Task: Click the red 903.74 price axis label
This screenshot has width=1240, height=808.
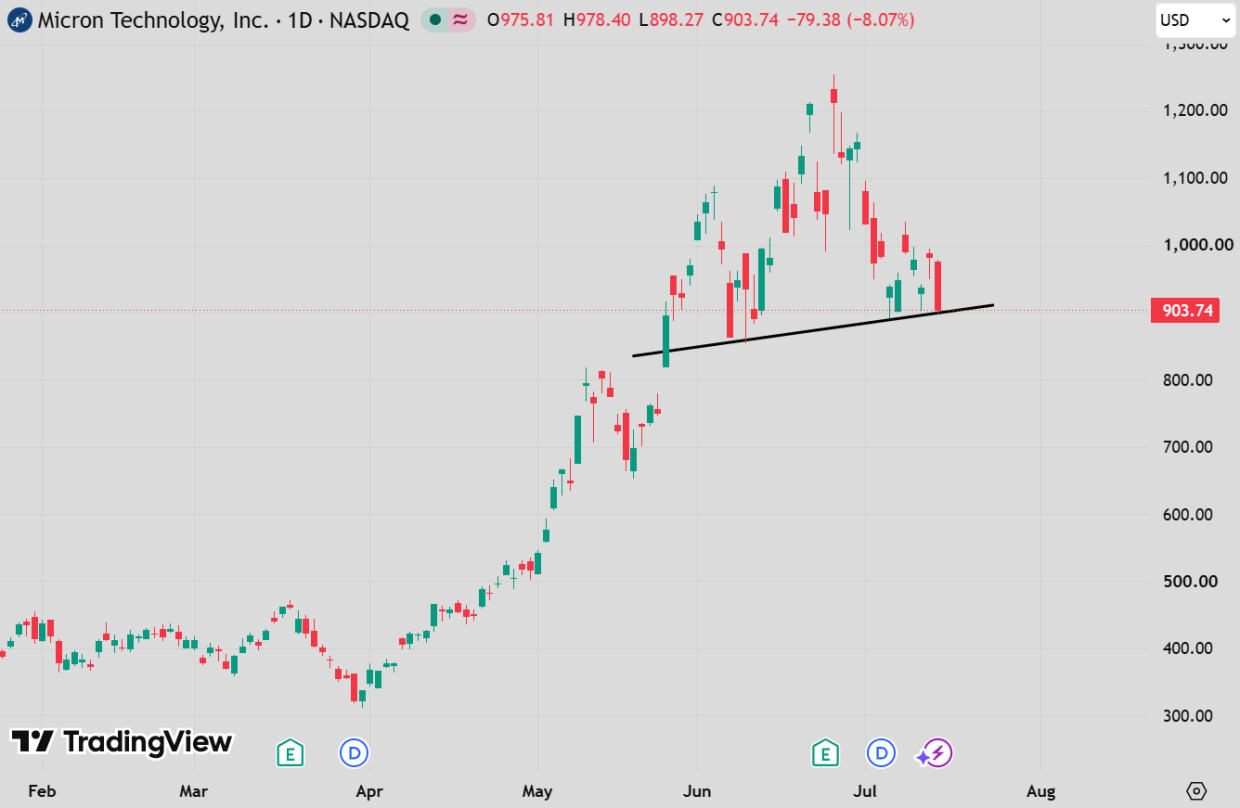Action: point(1186,311)
